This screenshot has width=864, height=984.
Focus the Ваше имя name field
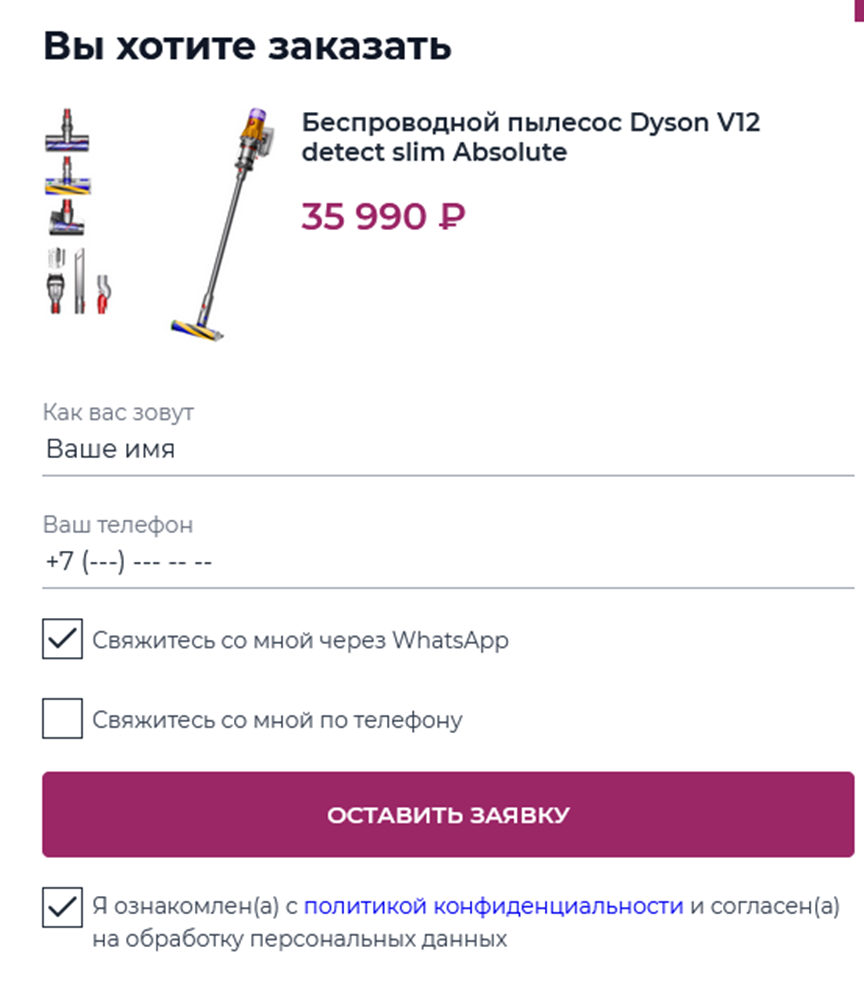448,450
